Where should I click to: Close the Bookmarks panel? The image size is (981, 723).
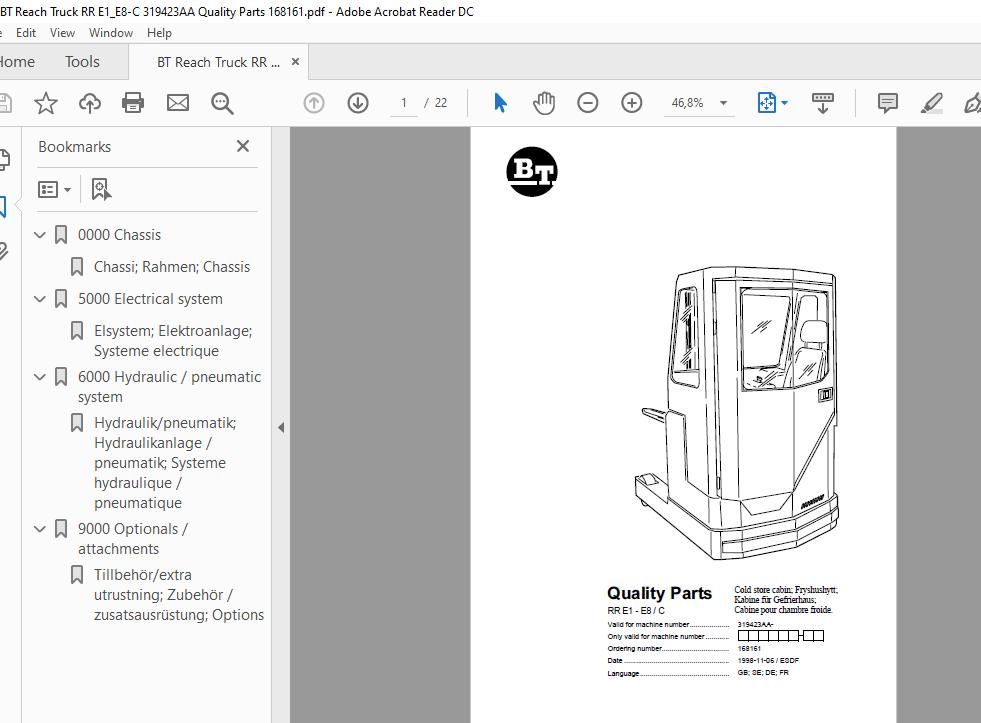(243, 146)
